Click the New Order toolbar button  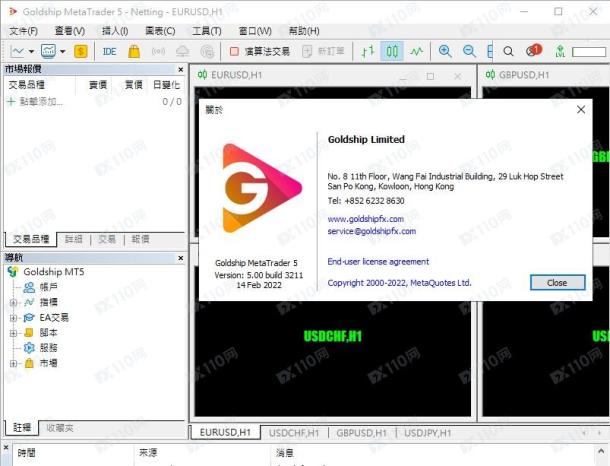(x=323, y=51)
